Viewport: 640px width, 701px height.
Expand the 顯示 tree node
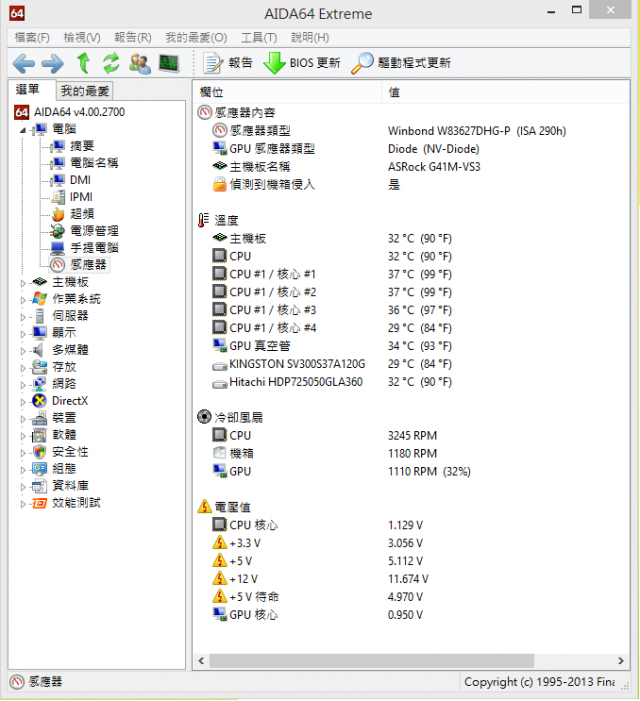tap(23, 334)
